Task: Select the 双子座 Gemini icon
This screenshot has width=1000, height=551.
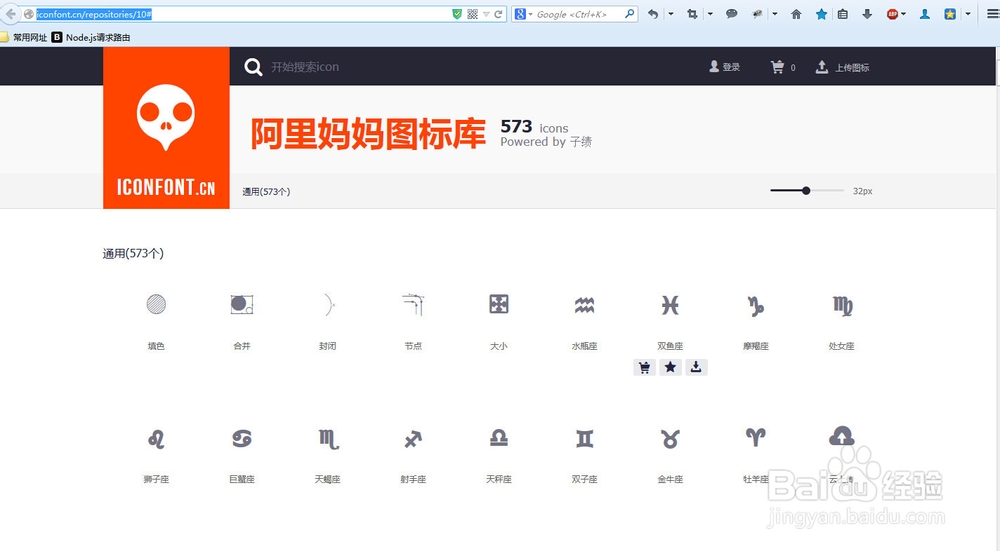Action: 584,439
